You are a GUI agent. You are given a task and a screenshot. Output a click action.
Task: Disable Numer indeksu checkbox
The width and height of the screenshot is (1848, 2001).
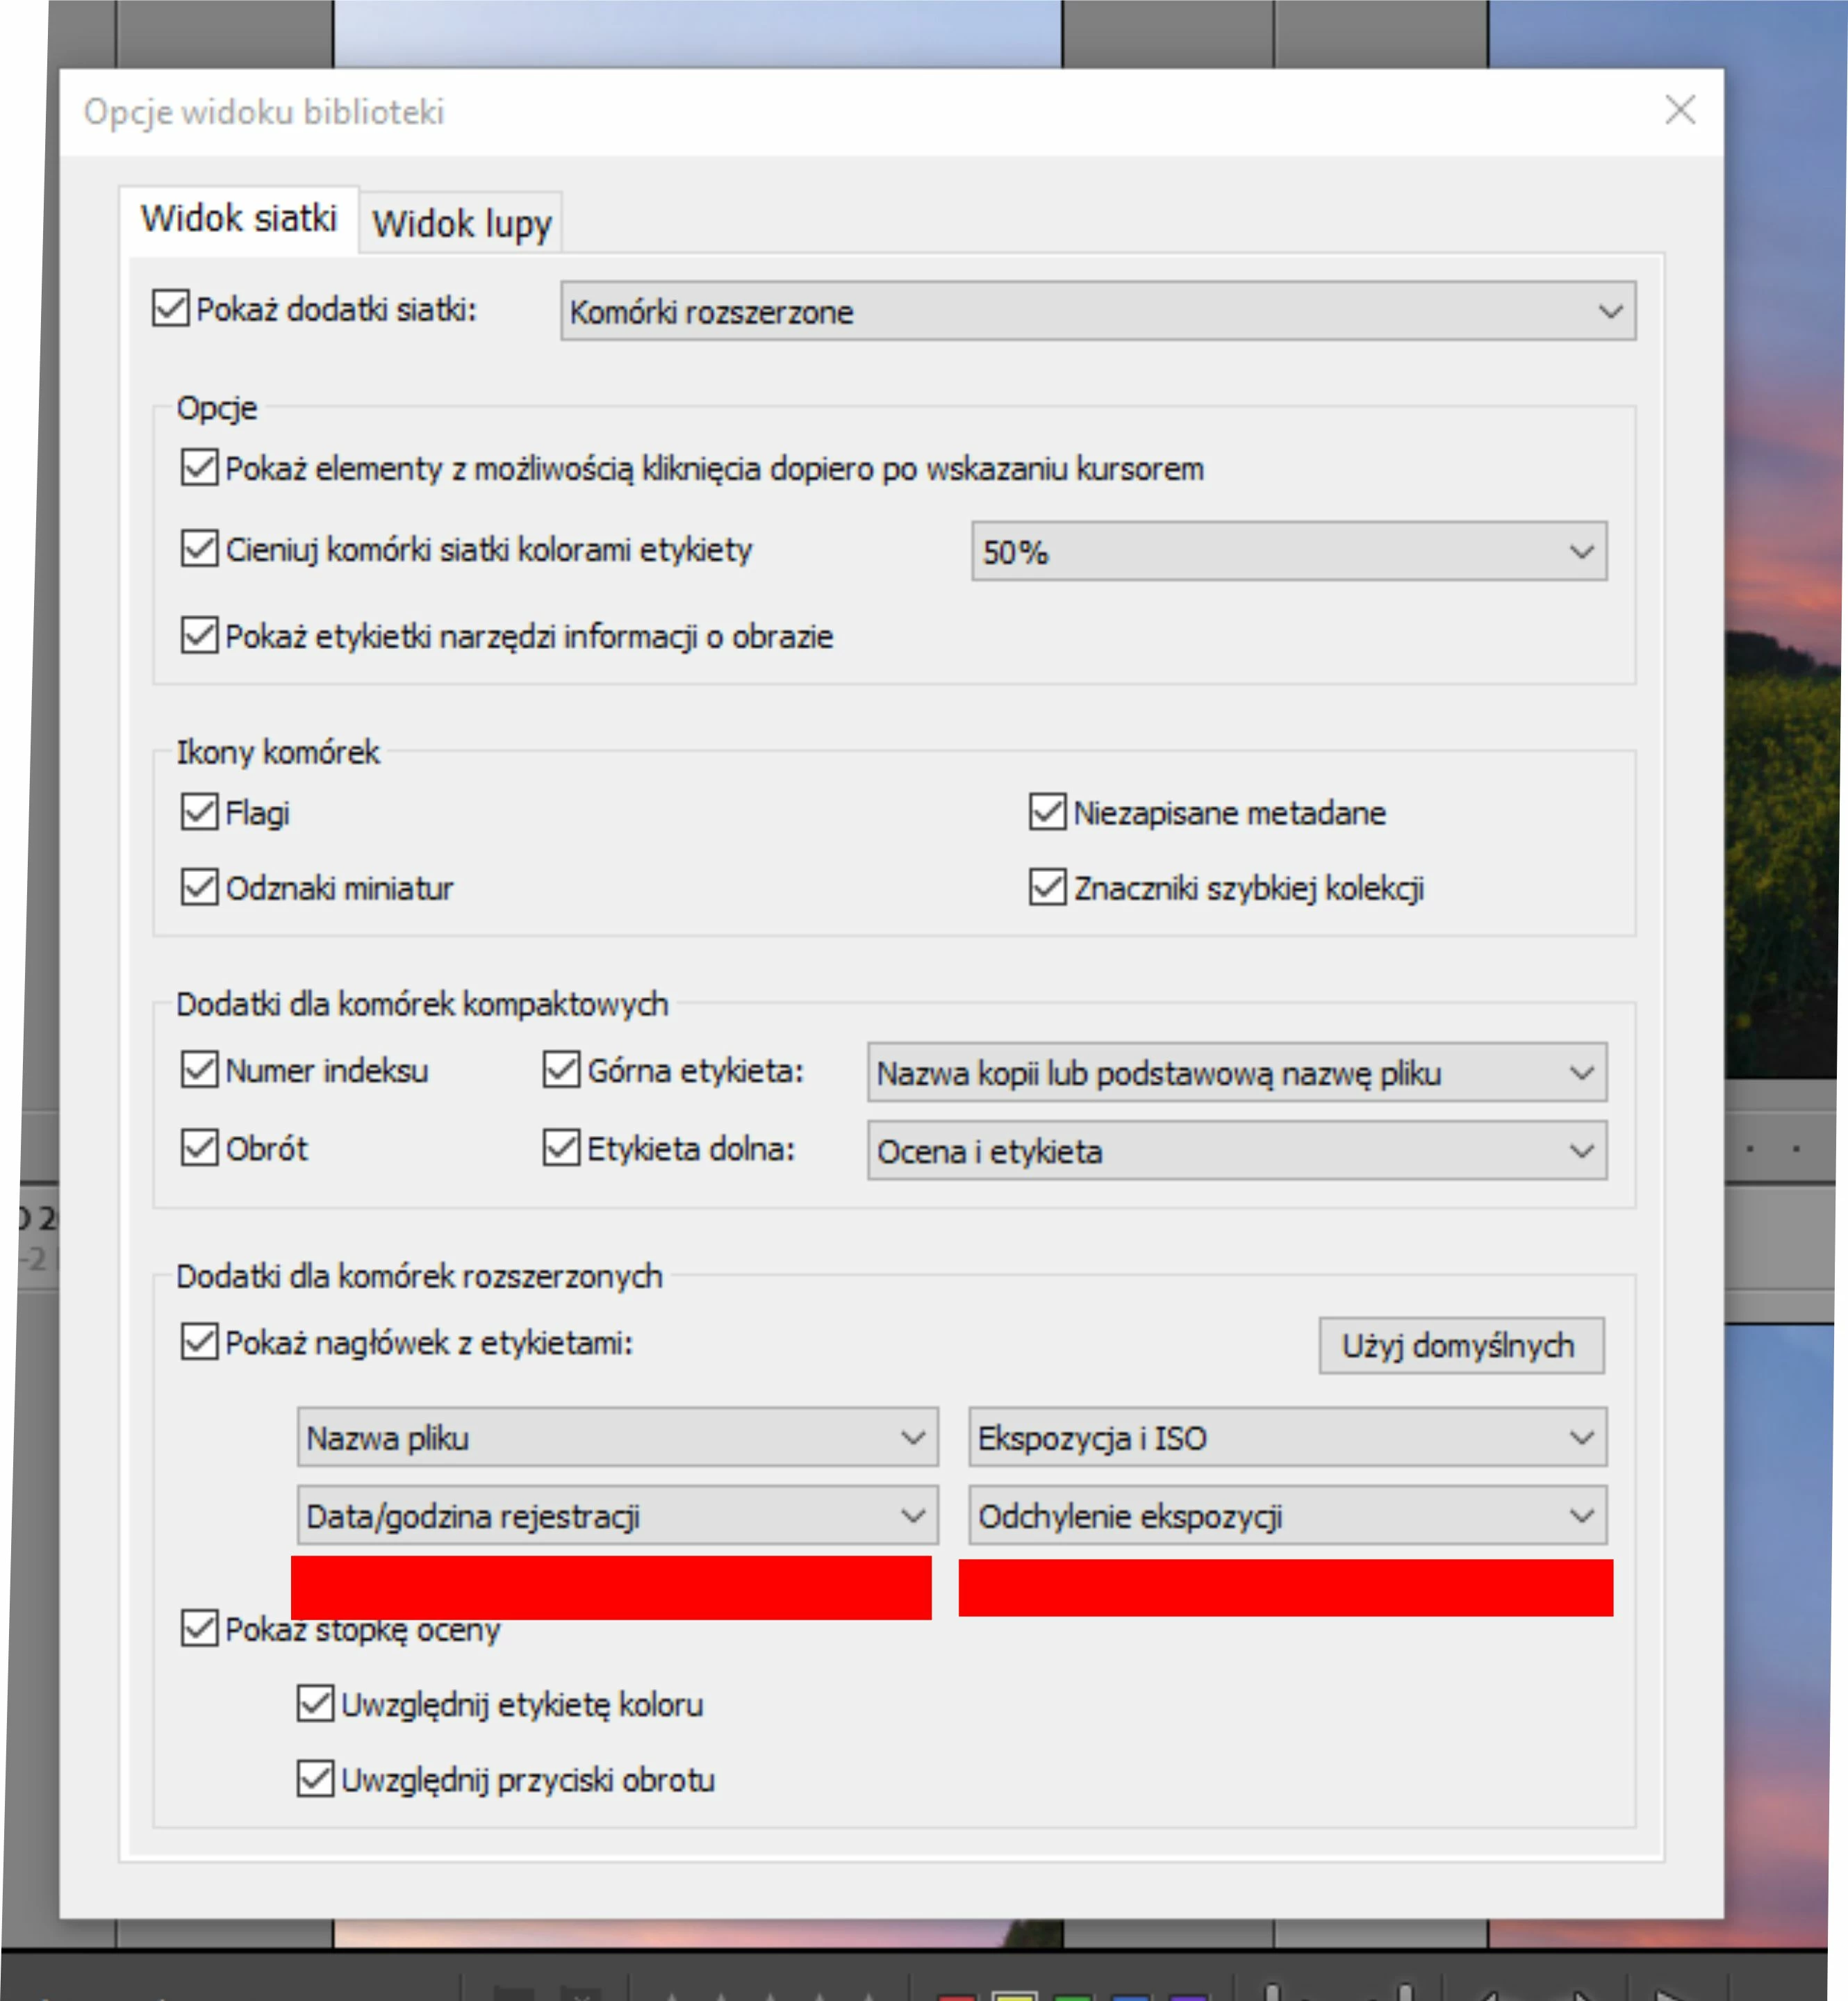click(200, 1069)
